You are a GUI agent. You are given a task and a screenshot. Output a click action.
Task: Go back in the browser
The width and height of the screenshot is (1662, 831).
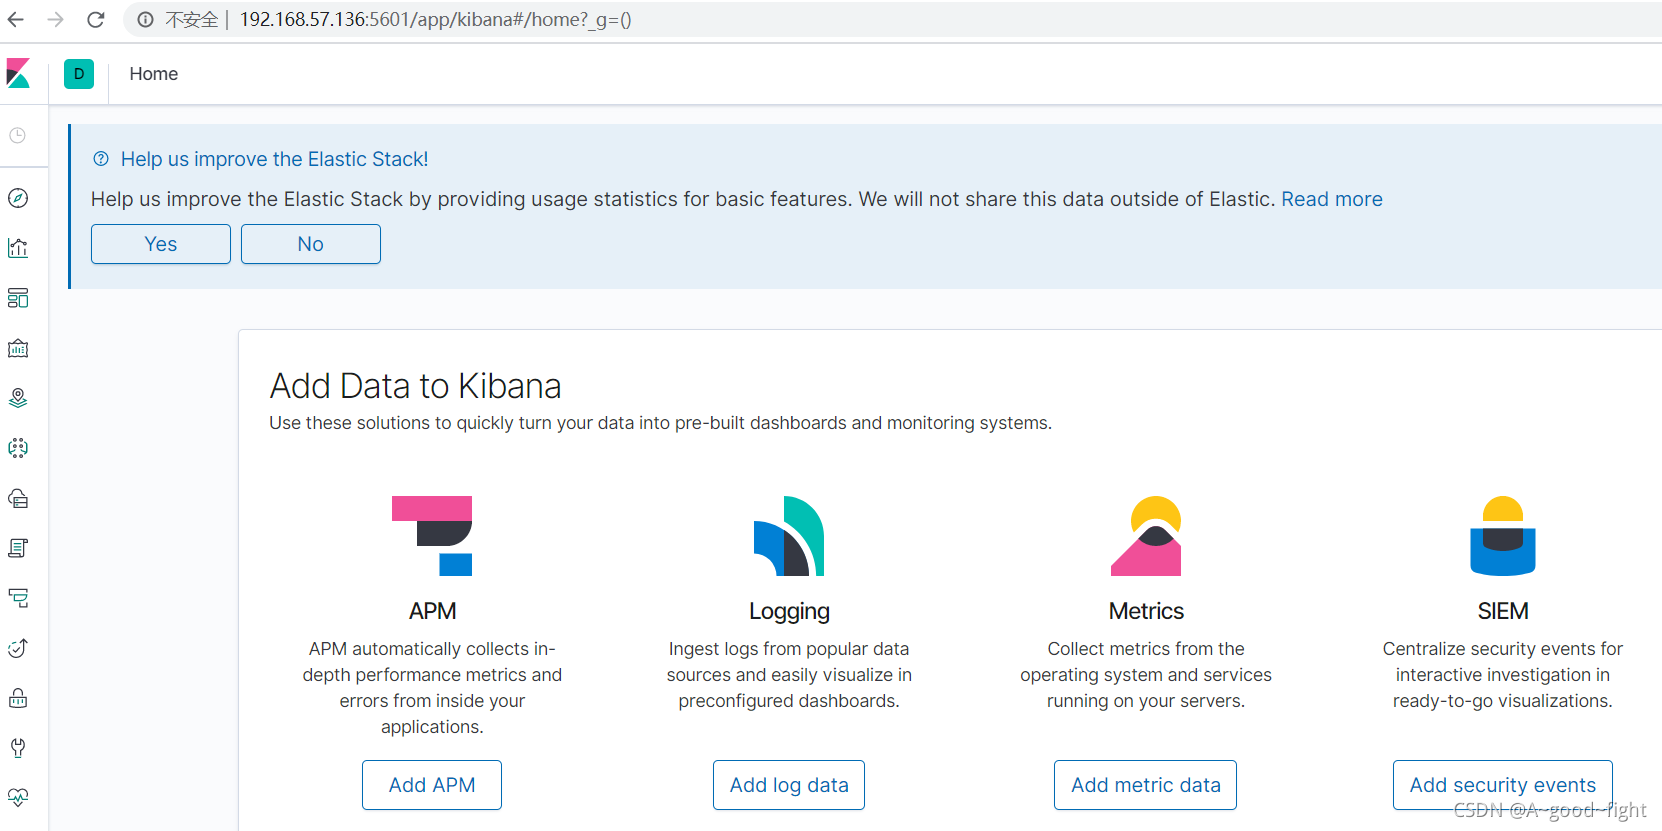pyautogui.click(x=16, y=20)
